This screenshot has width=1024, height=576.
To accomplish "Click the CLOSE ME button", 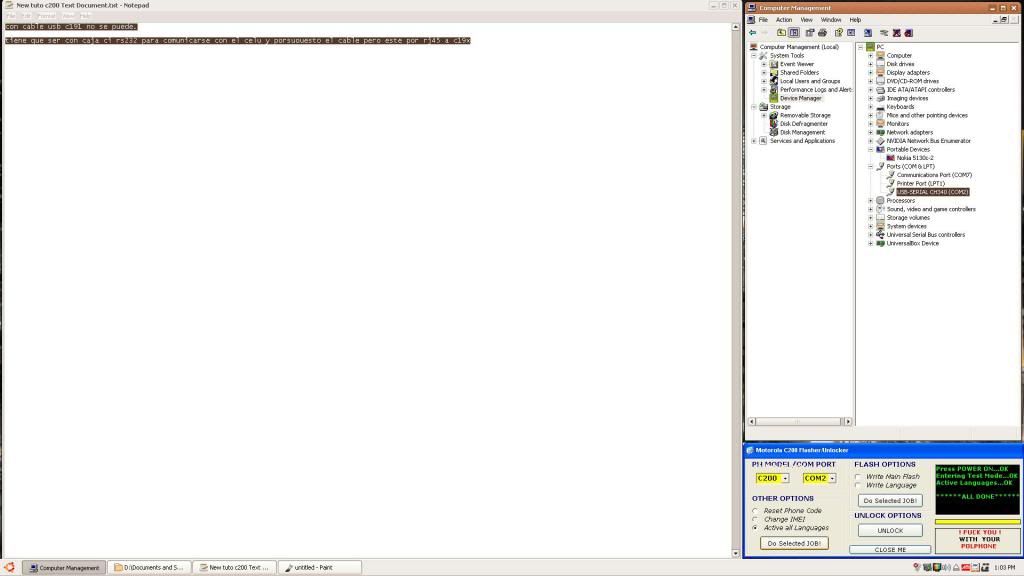I will (x=889, y=550).
